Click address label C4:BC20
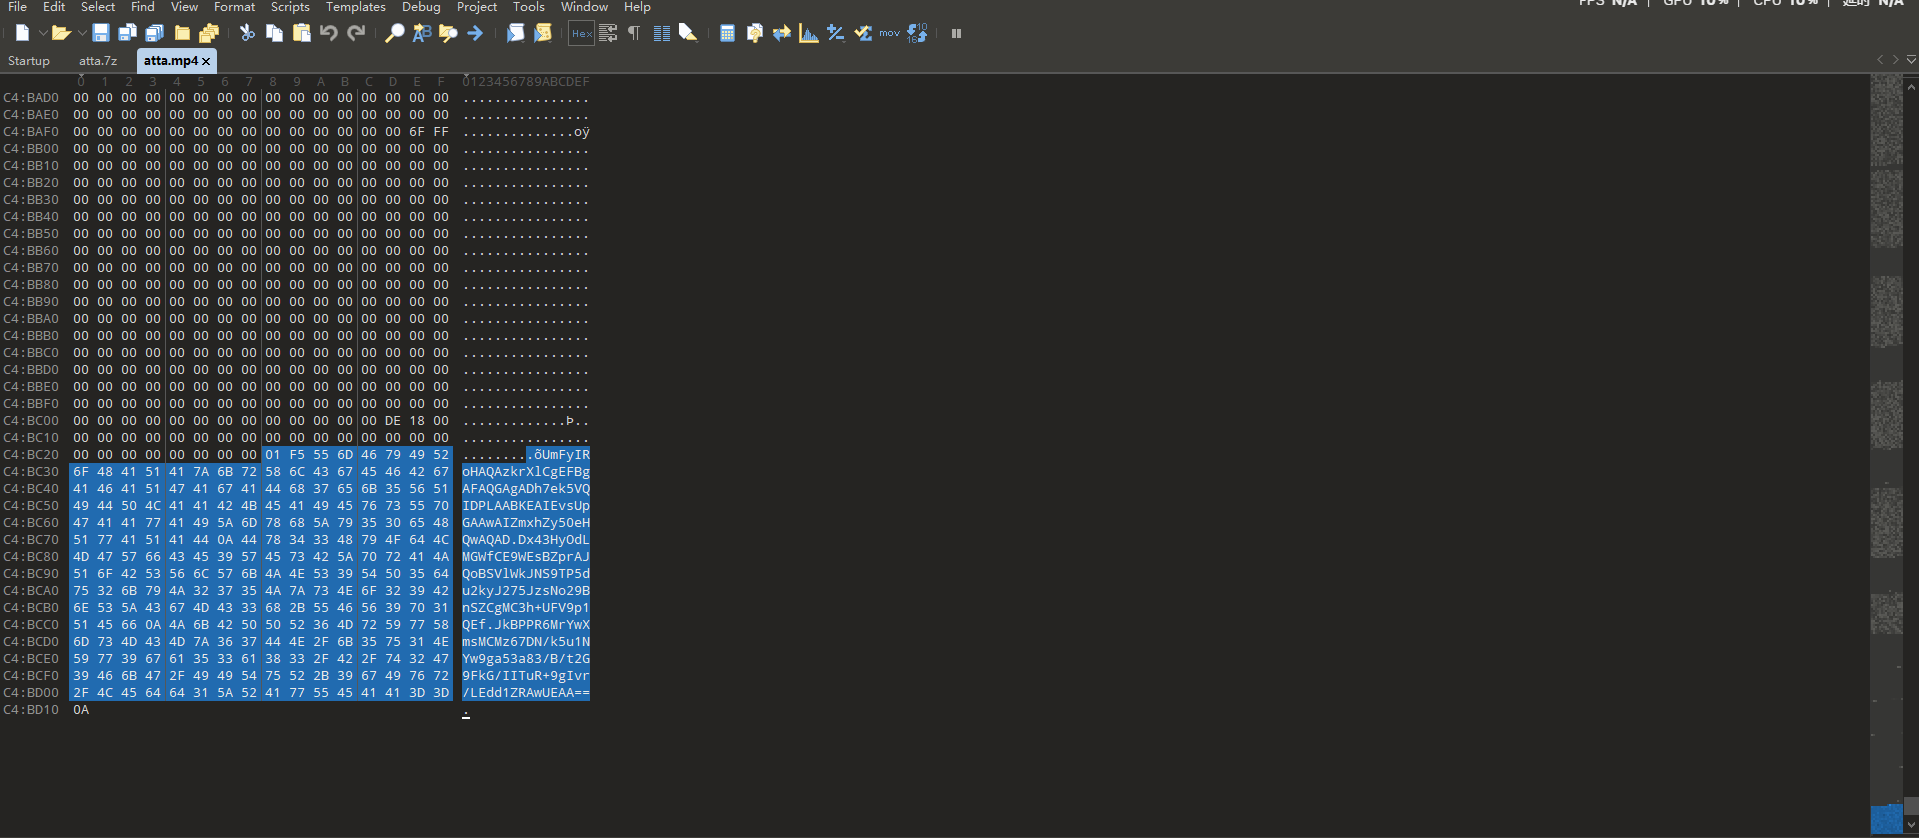Screen dimensions: 1919x838 [31, 455]
